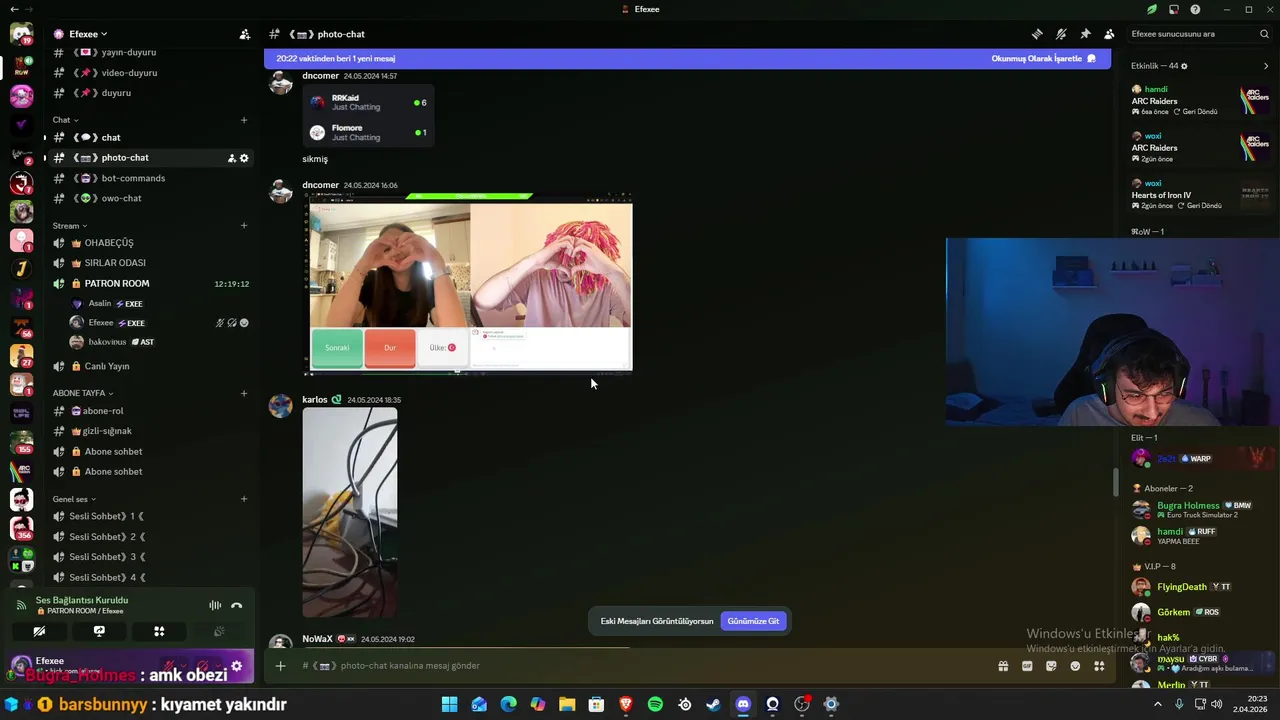
Task: Open the video-duyuru channel
Action: coord(128,73)
